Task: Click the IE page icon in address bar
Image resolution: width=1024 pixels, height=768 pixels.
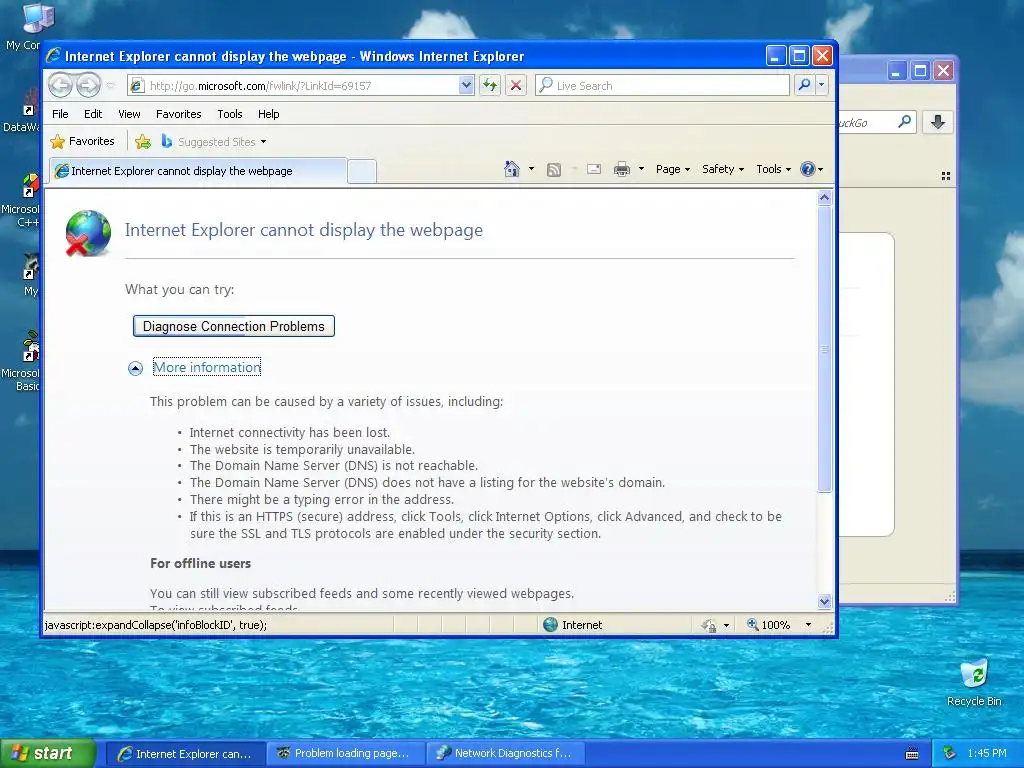Action: tap(136, 86)
